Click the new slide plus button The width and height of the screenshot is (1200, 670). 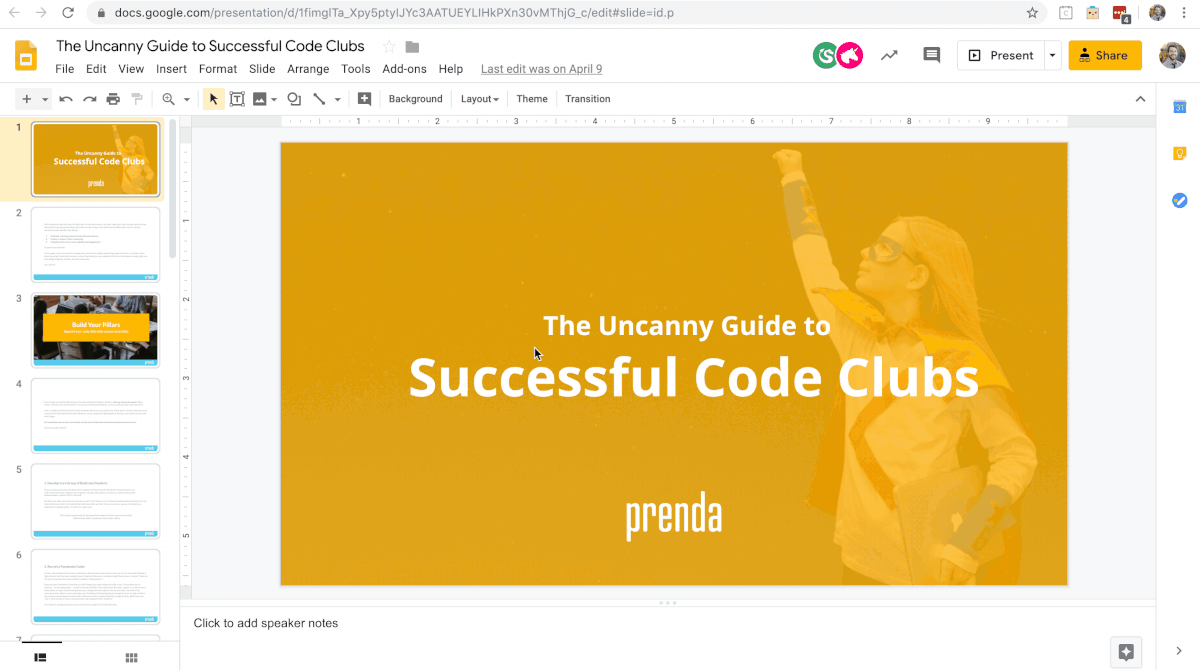27,99
